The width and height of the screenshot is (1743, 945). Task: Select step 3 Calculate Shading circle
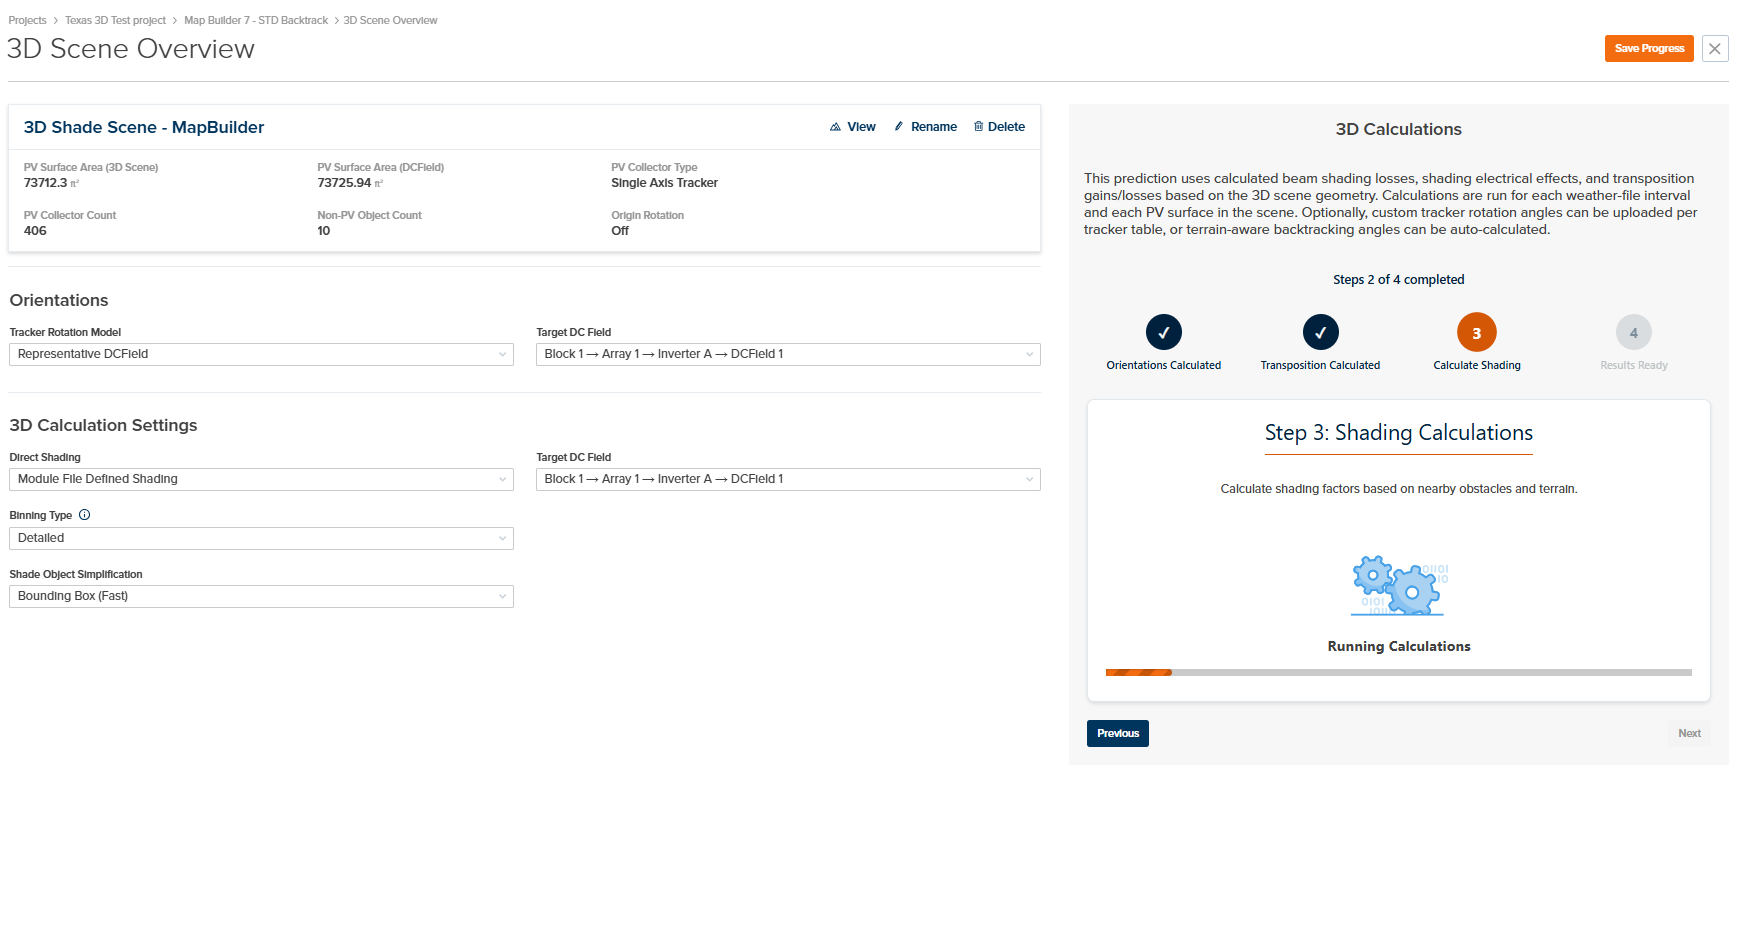[x=1477, y=332]
